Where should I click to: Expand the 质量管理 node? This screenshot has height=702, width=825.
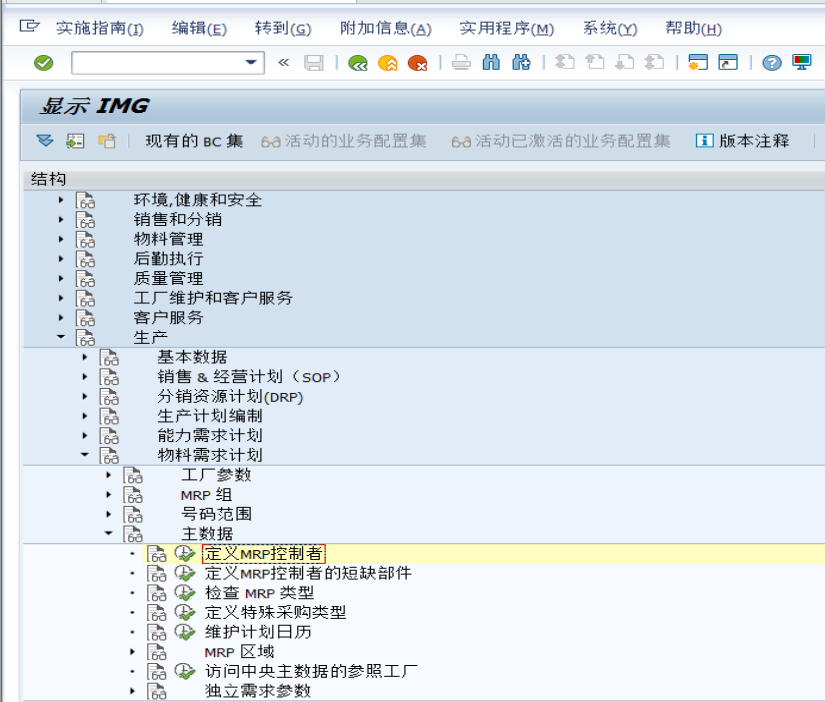(61, 278)
